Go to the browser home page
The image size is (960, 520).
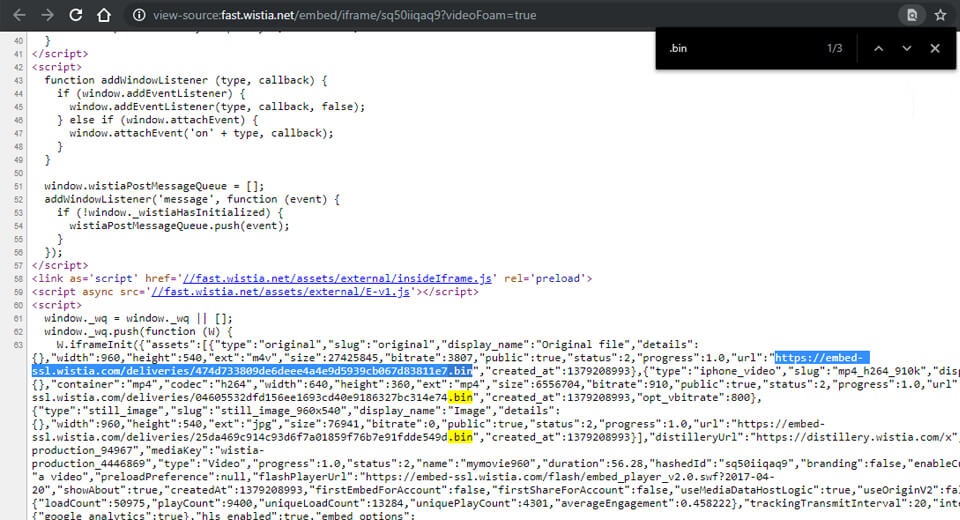105,15
